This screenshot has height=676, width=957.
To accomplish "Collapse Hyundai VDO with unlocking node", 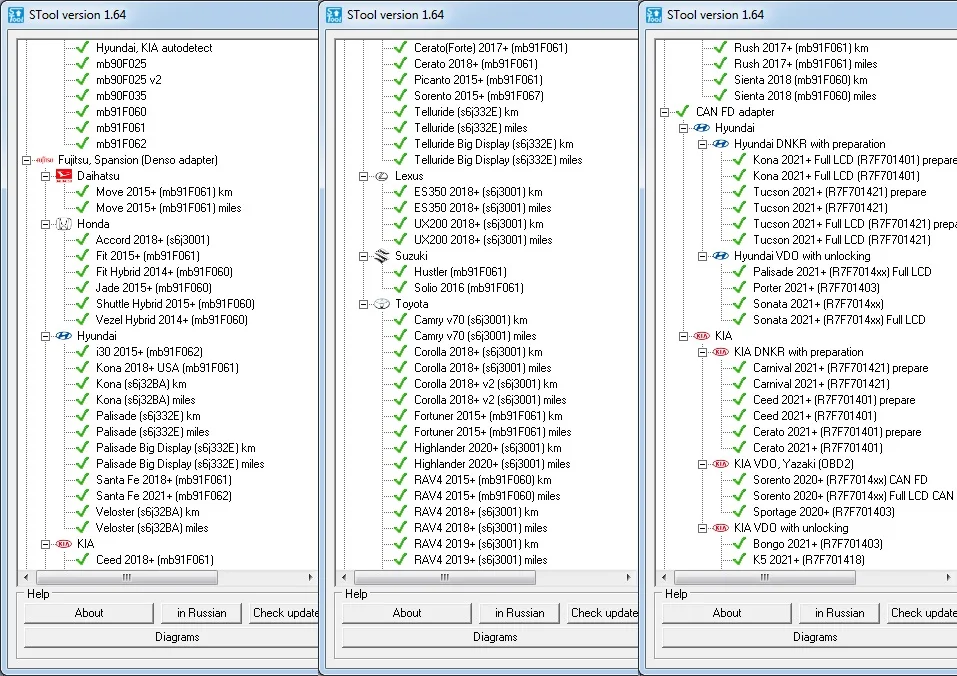I will 702,256.
